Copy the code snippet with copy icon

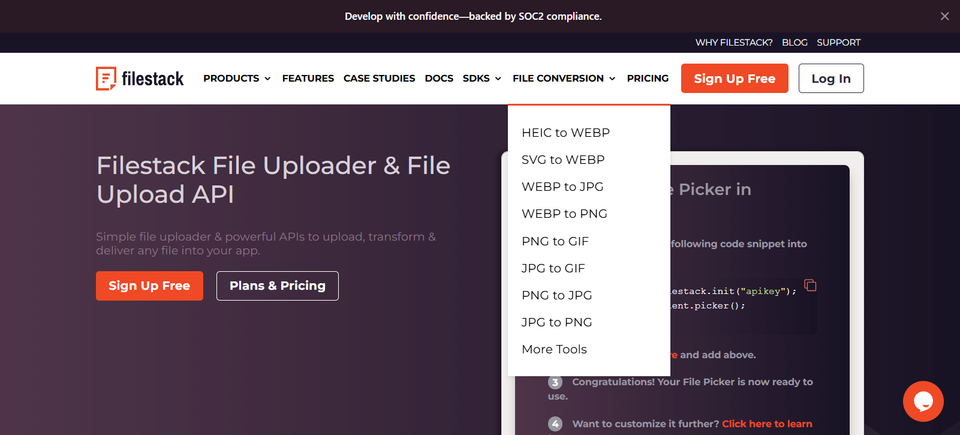[x=810, y=286]
